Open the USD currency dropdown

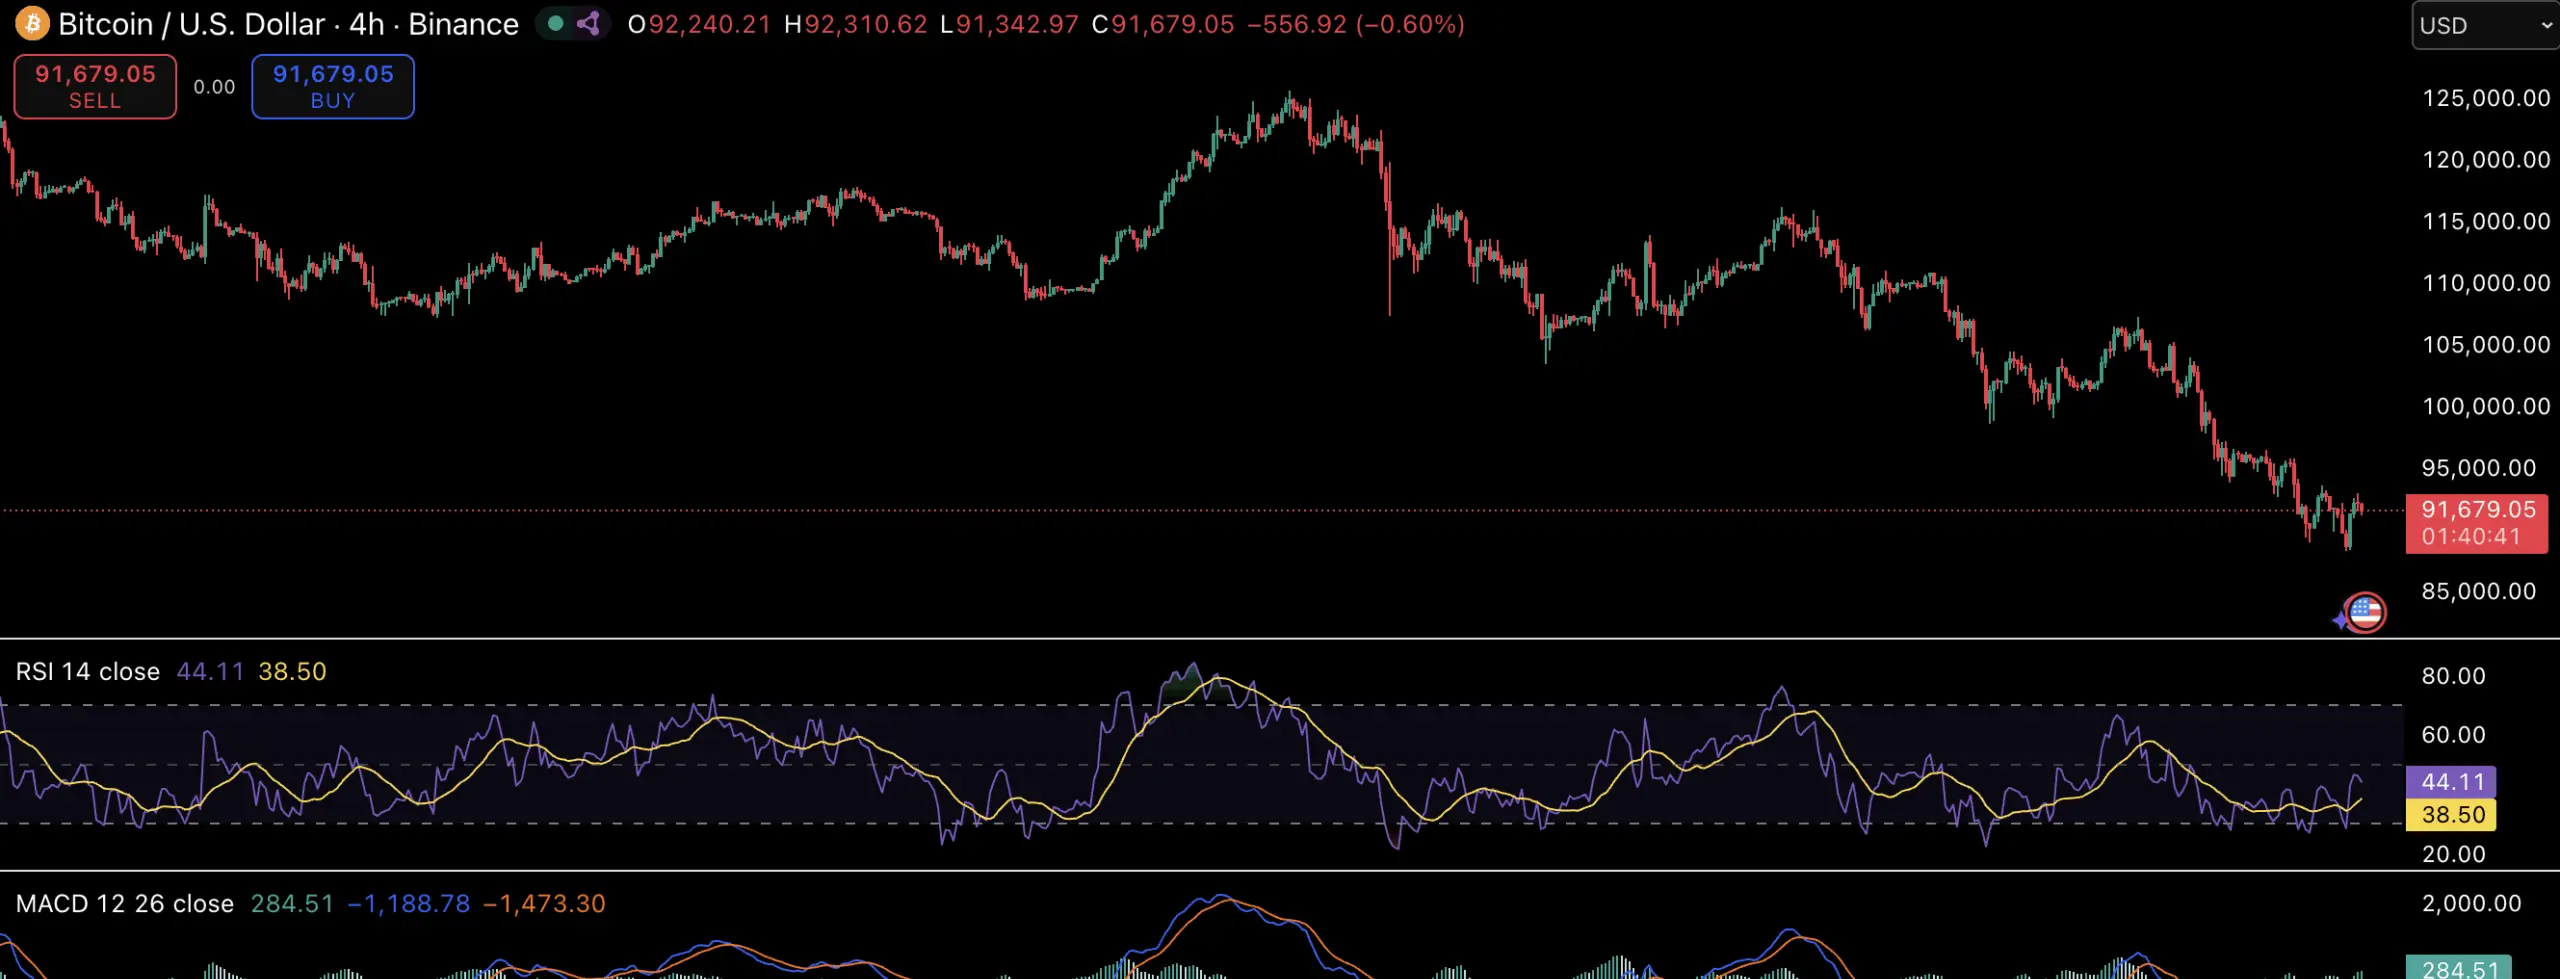click(2486, 25)
